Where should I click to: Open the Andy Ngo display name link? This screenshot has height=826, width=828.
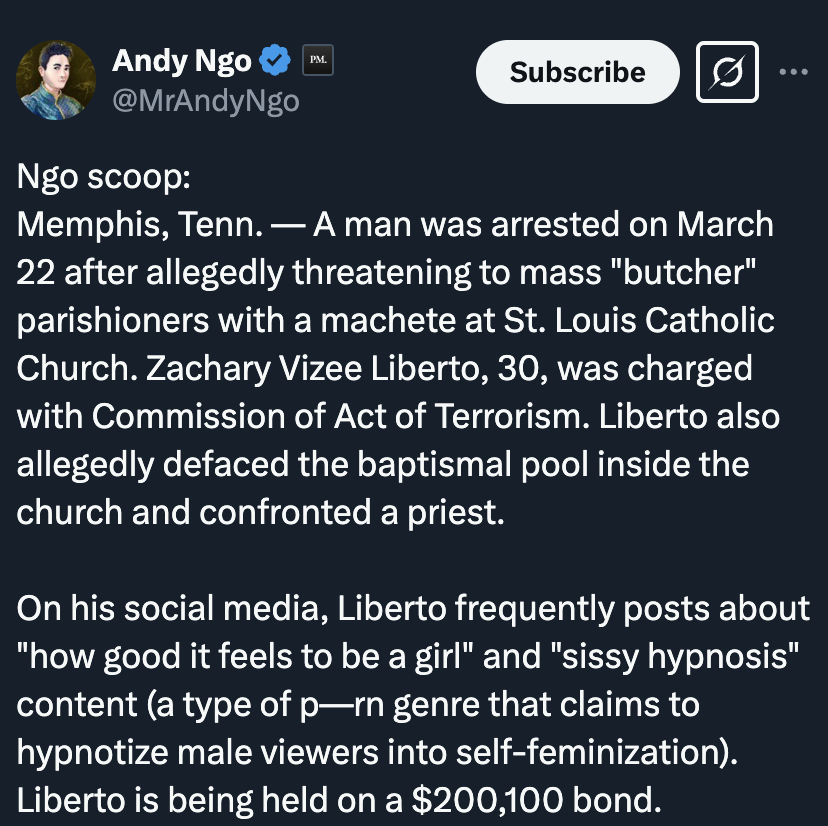[181, 62]
